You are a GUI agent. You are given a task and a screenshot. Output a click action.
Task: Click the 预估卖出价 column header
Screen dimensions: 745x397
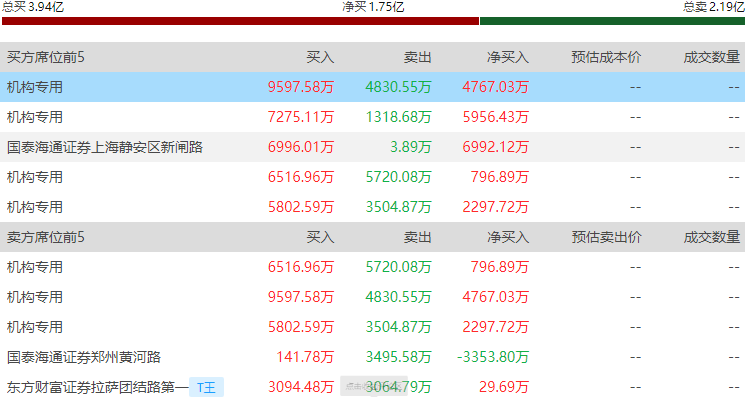point(606,237)
